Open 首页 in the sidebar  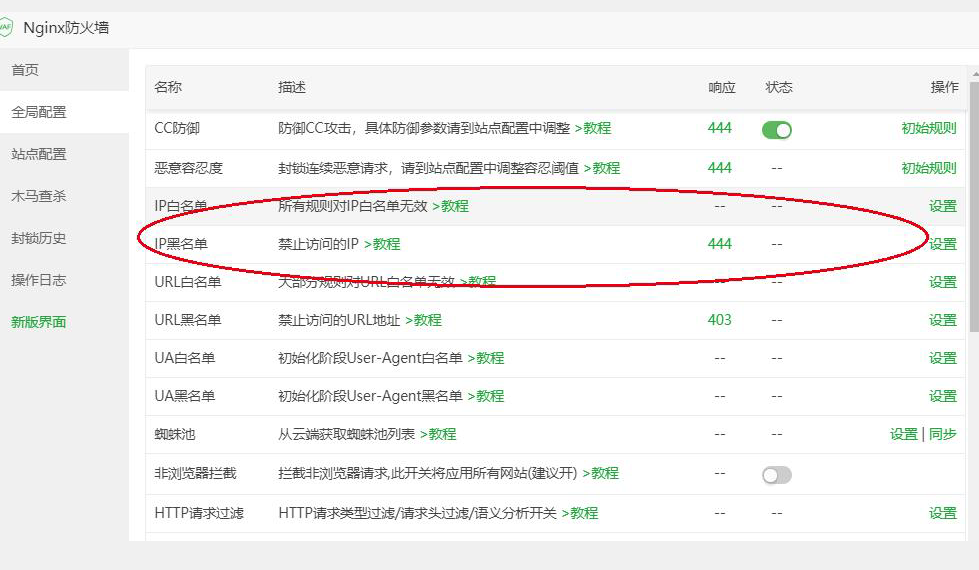coord(25,70)
